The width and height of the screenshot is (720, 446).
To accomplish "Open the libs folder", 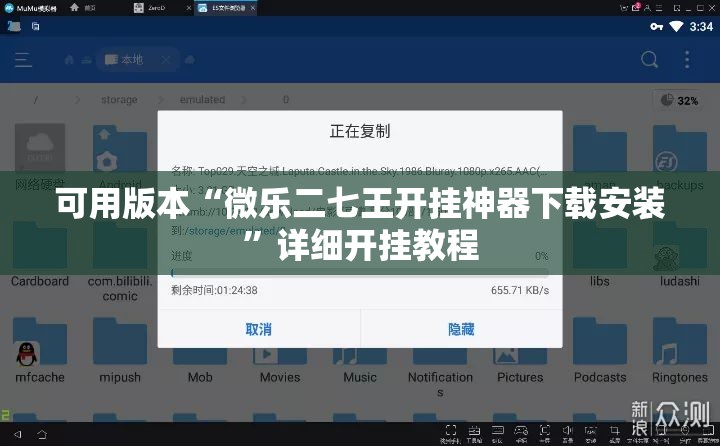I will pyautogui.click(x=600, y=257).
